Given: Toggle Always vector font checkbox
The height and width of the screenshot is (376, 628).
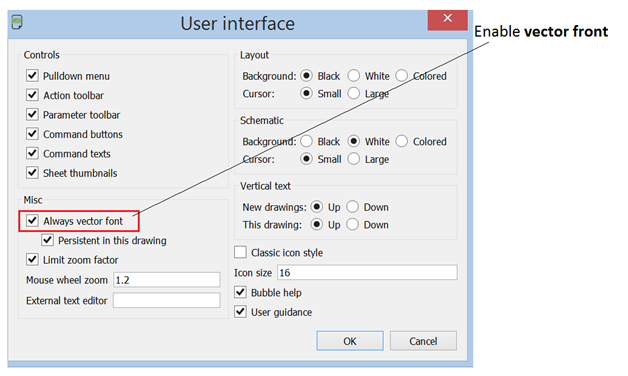Looking at the screenshot, I should [32, 221].
